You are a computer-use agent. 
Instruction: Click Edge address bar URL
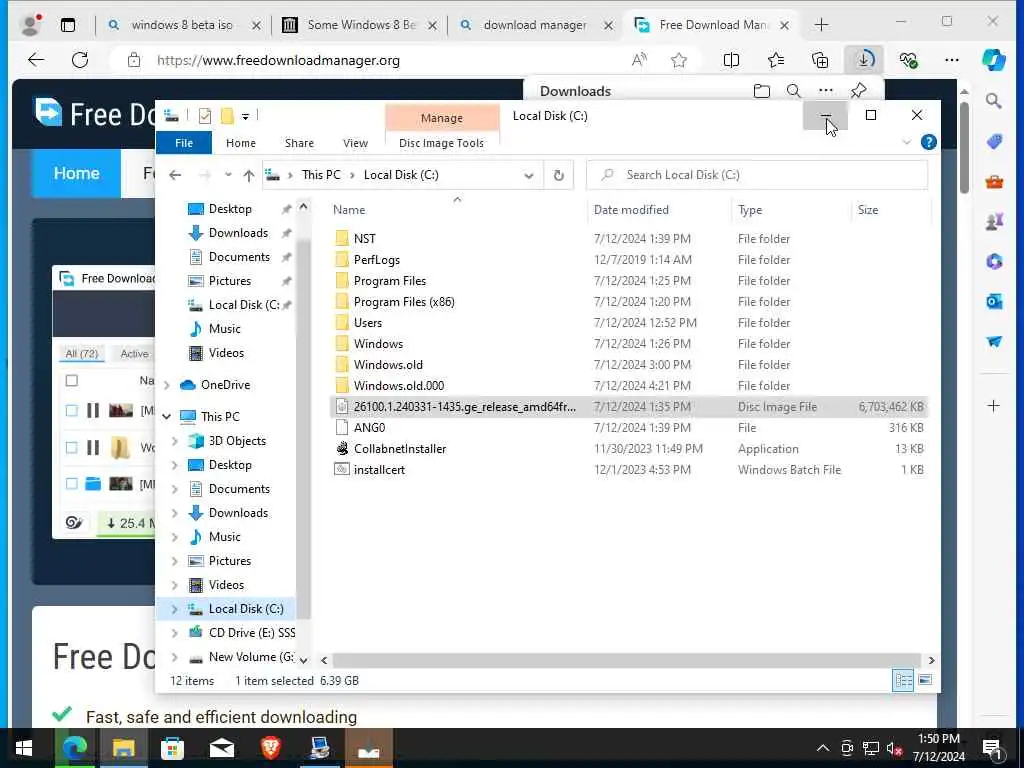pos(278,60)
